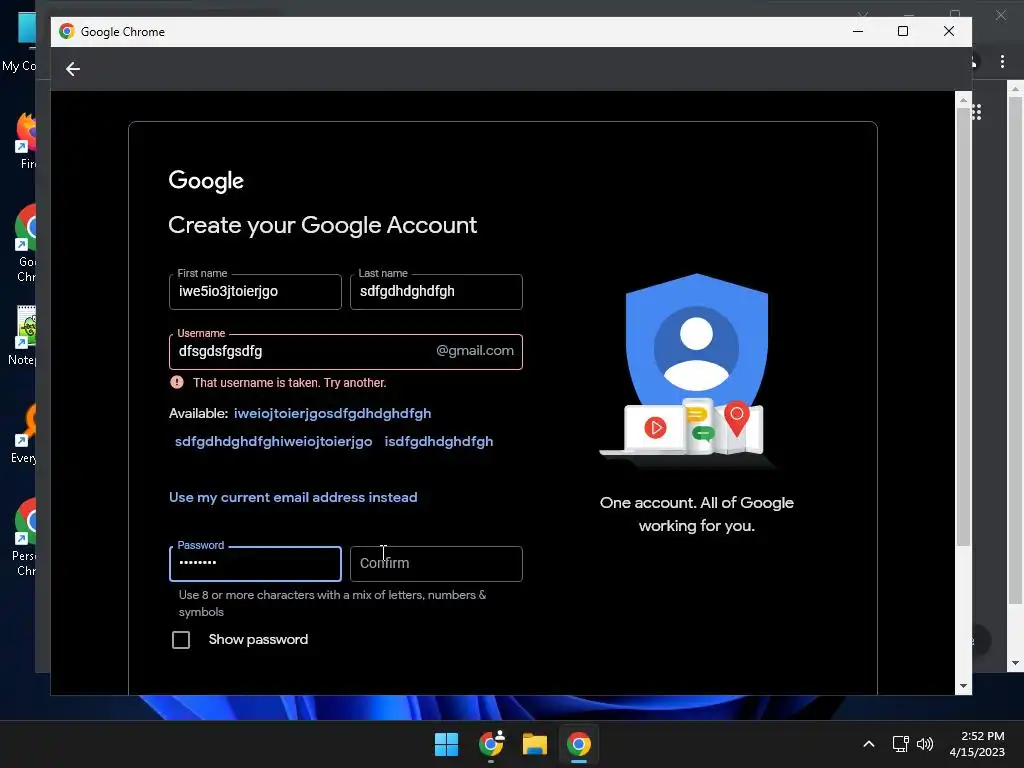The height and width of the screenshot is (768, 1024).
Task: Open the Windows Start menu
Action: (447, 744)
